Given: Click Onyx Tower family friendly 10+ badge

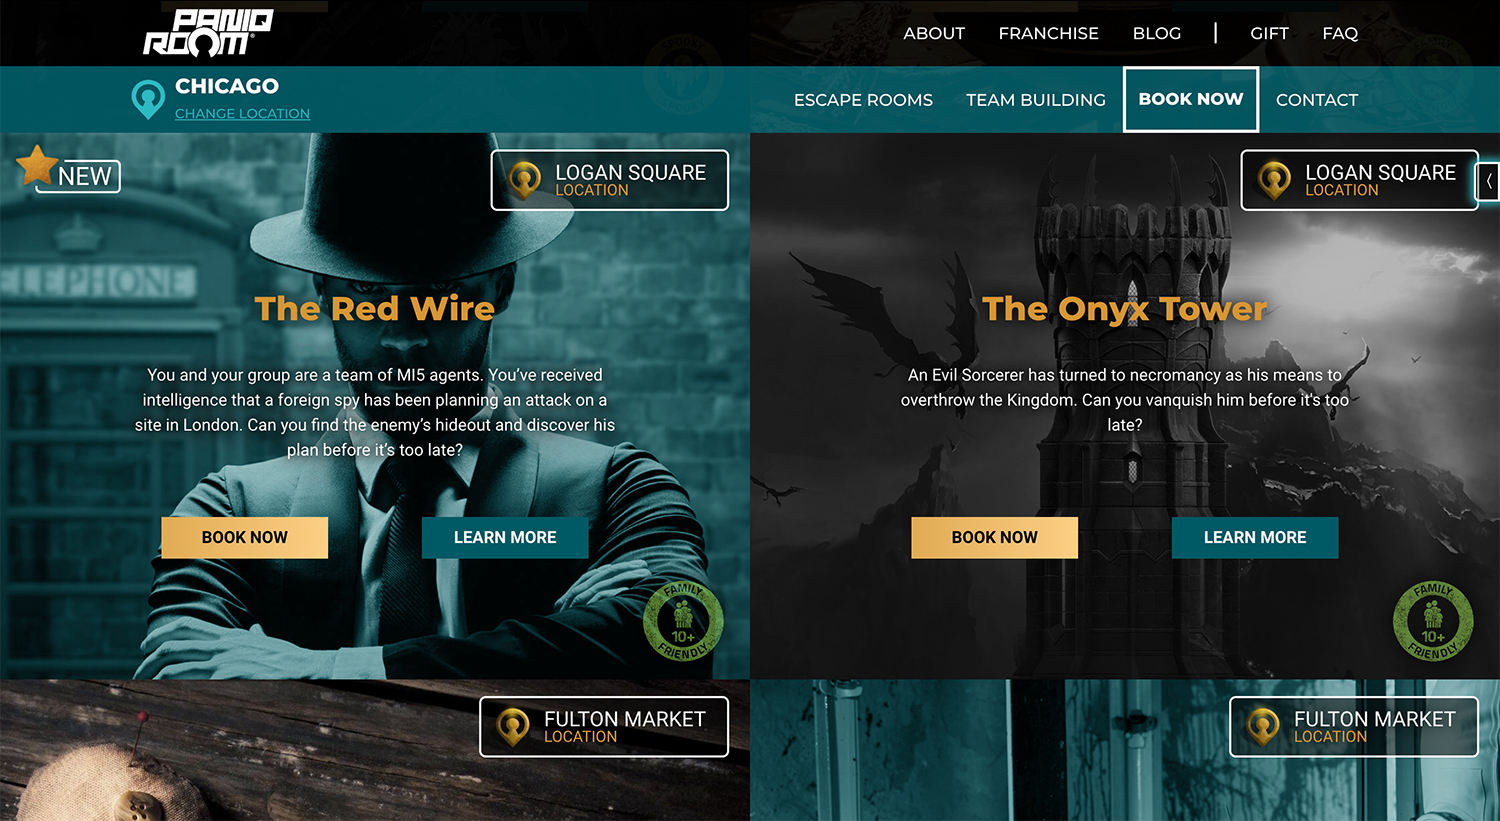Looking at the screenshot, I should [1433, 621].
